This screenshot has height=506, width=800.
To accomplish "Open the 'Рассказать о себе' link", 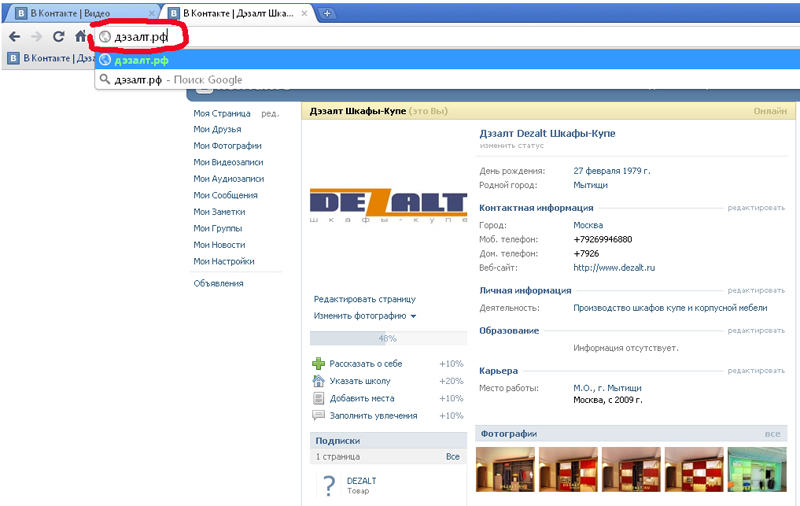I will tap(366, 364).
